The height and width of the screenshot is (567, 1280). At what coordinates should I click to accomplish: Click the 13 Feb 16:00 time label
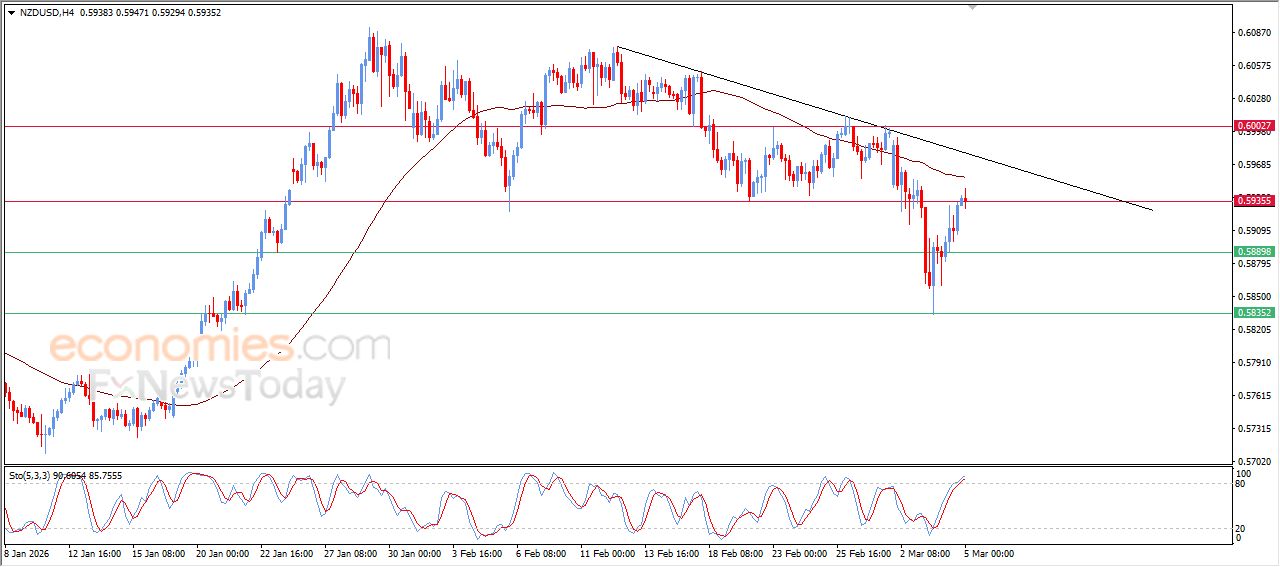pos(670,552)
